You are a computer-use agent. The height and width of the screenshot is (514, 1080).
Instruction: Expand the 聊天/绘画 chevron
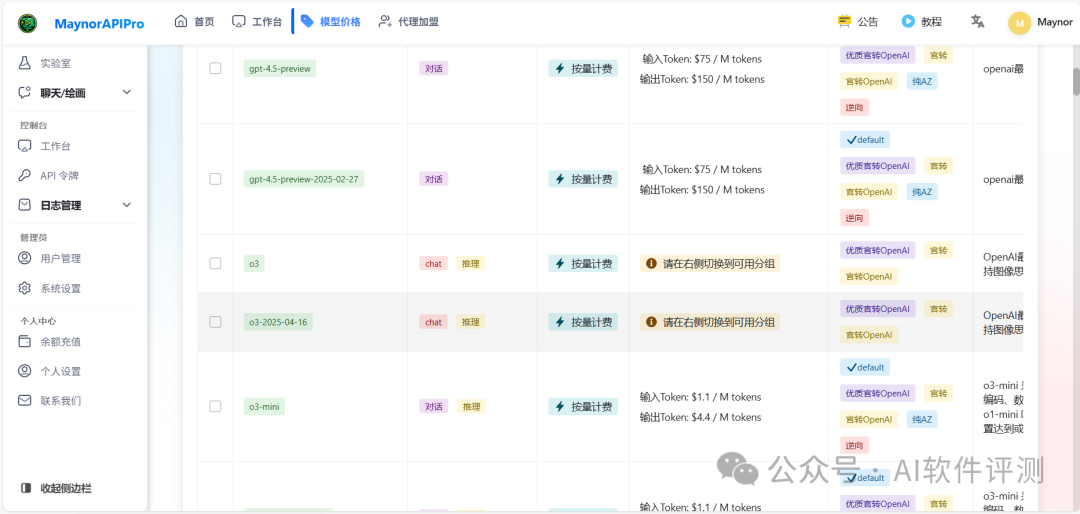click(127, 92)
